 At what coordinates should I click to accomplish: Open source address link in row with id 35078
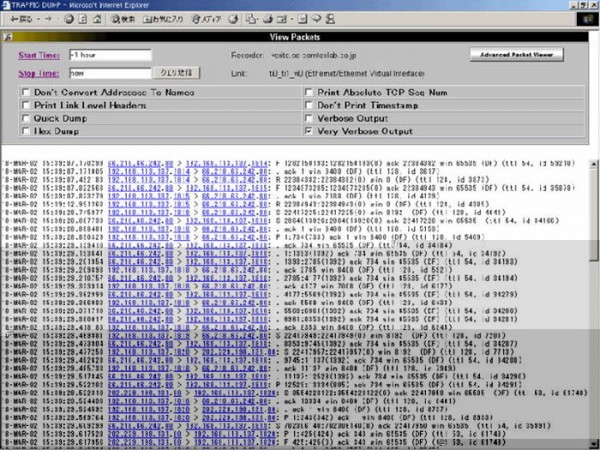(140, 188)
